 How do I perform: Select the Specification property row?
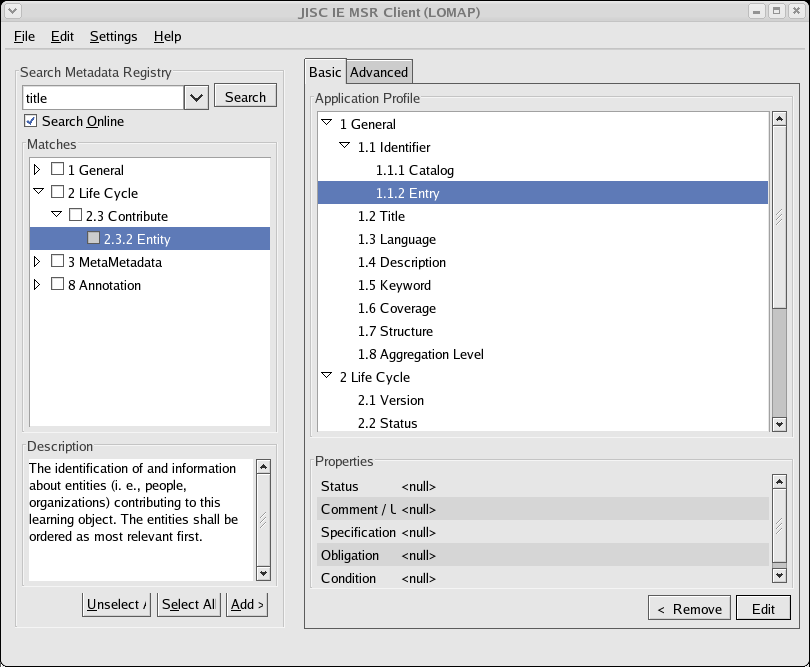[x=543, y=532]
